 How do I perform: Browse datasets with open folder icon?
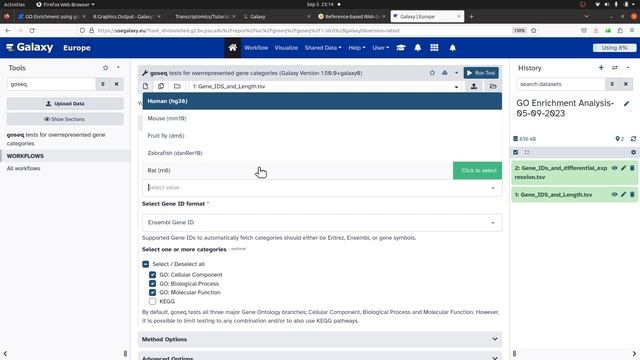493,86
